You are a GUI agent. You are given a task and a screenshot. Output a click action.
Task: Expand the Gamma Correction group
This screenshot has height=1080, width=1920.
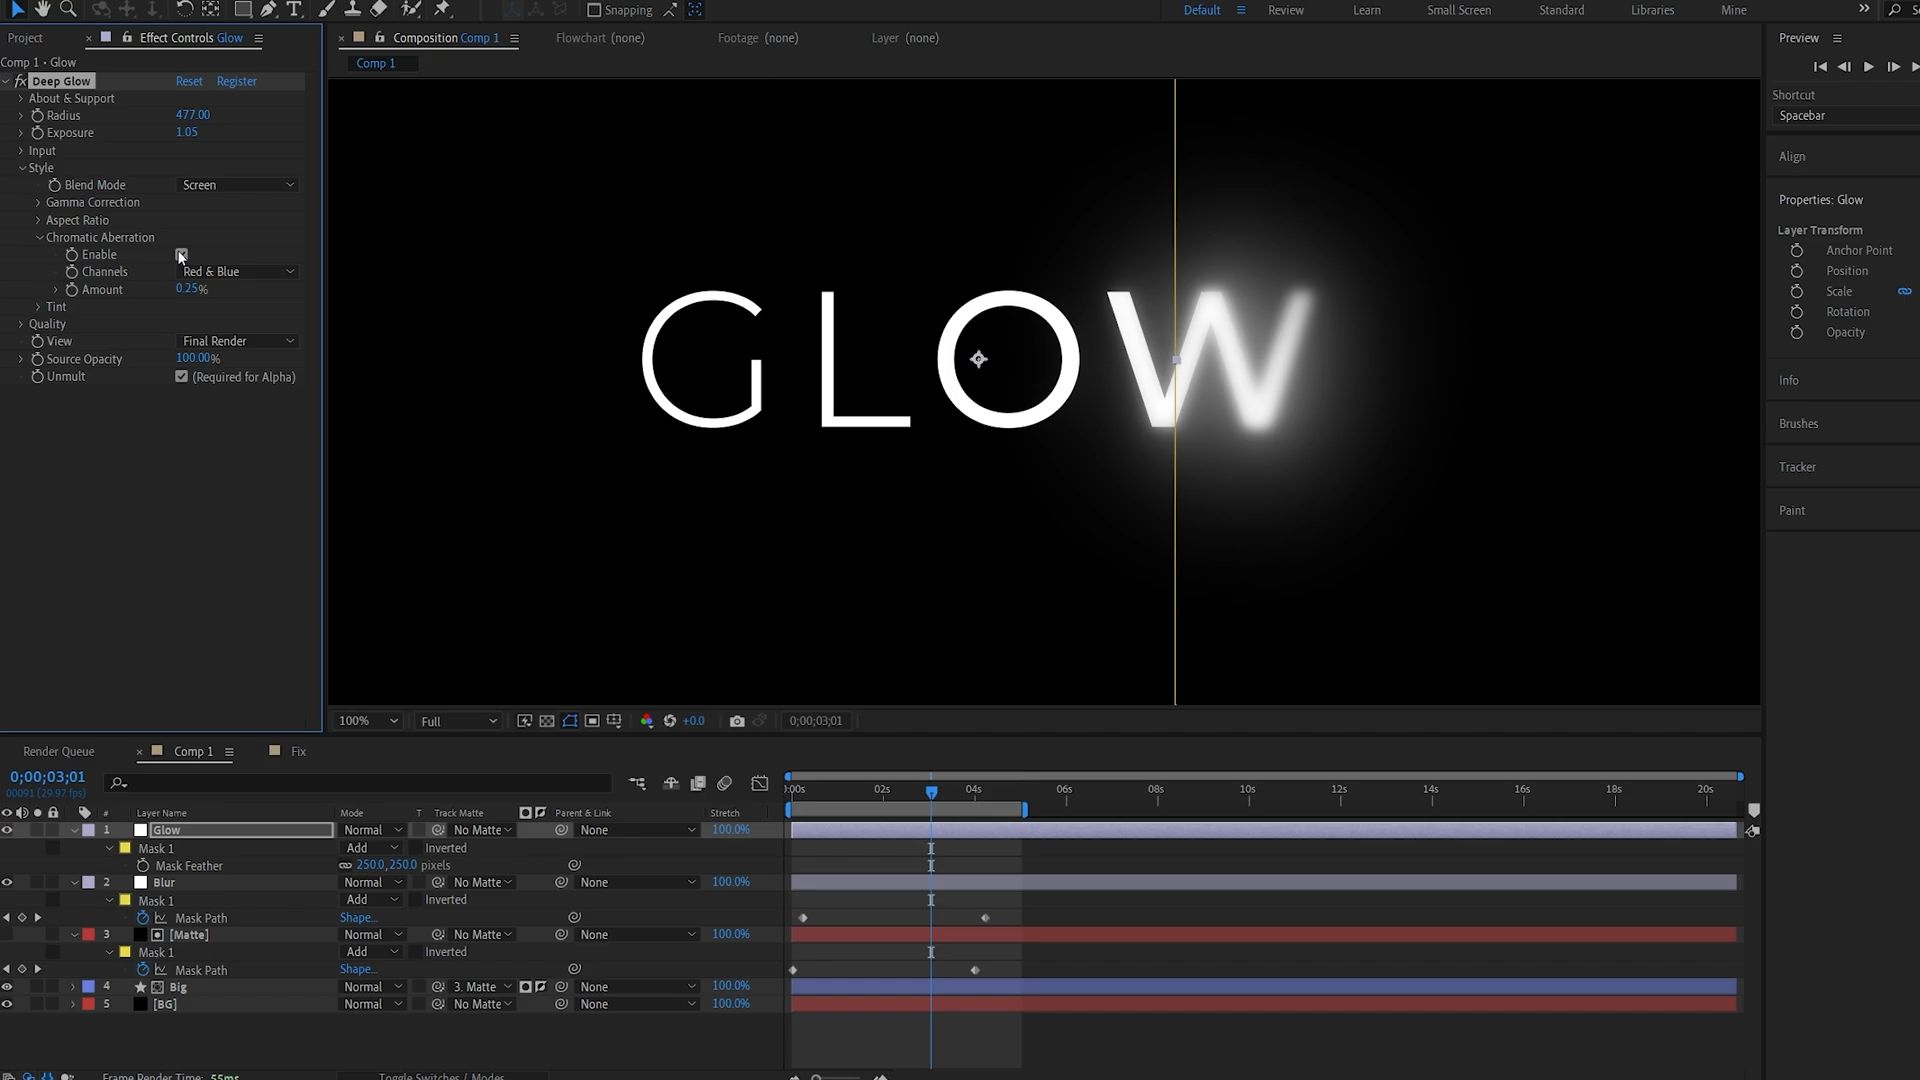[x=38, y=202]
